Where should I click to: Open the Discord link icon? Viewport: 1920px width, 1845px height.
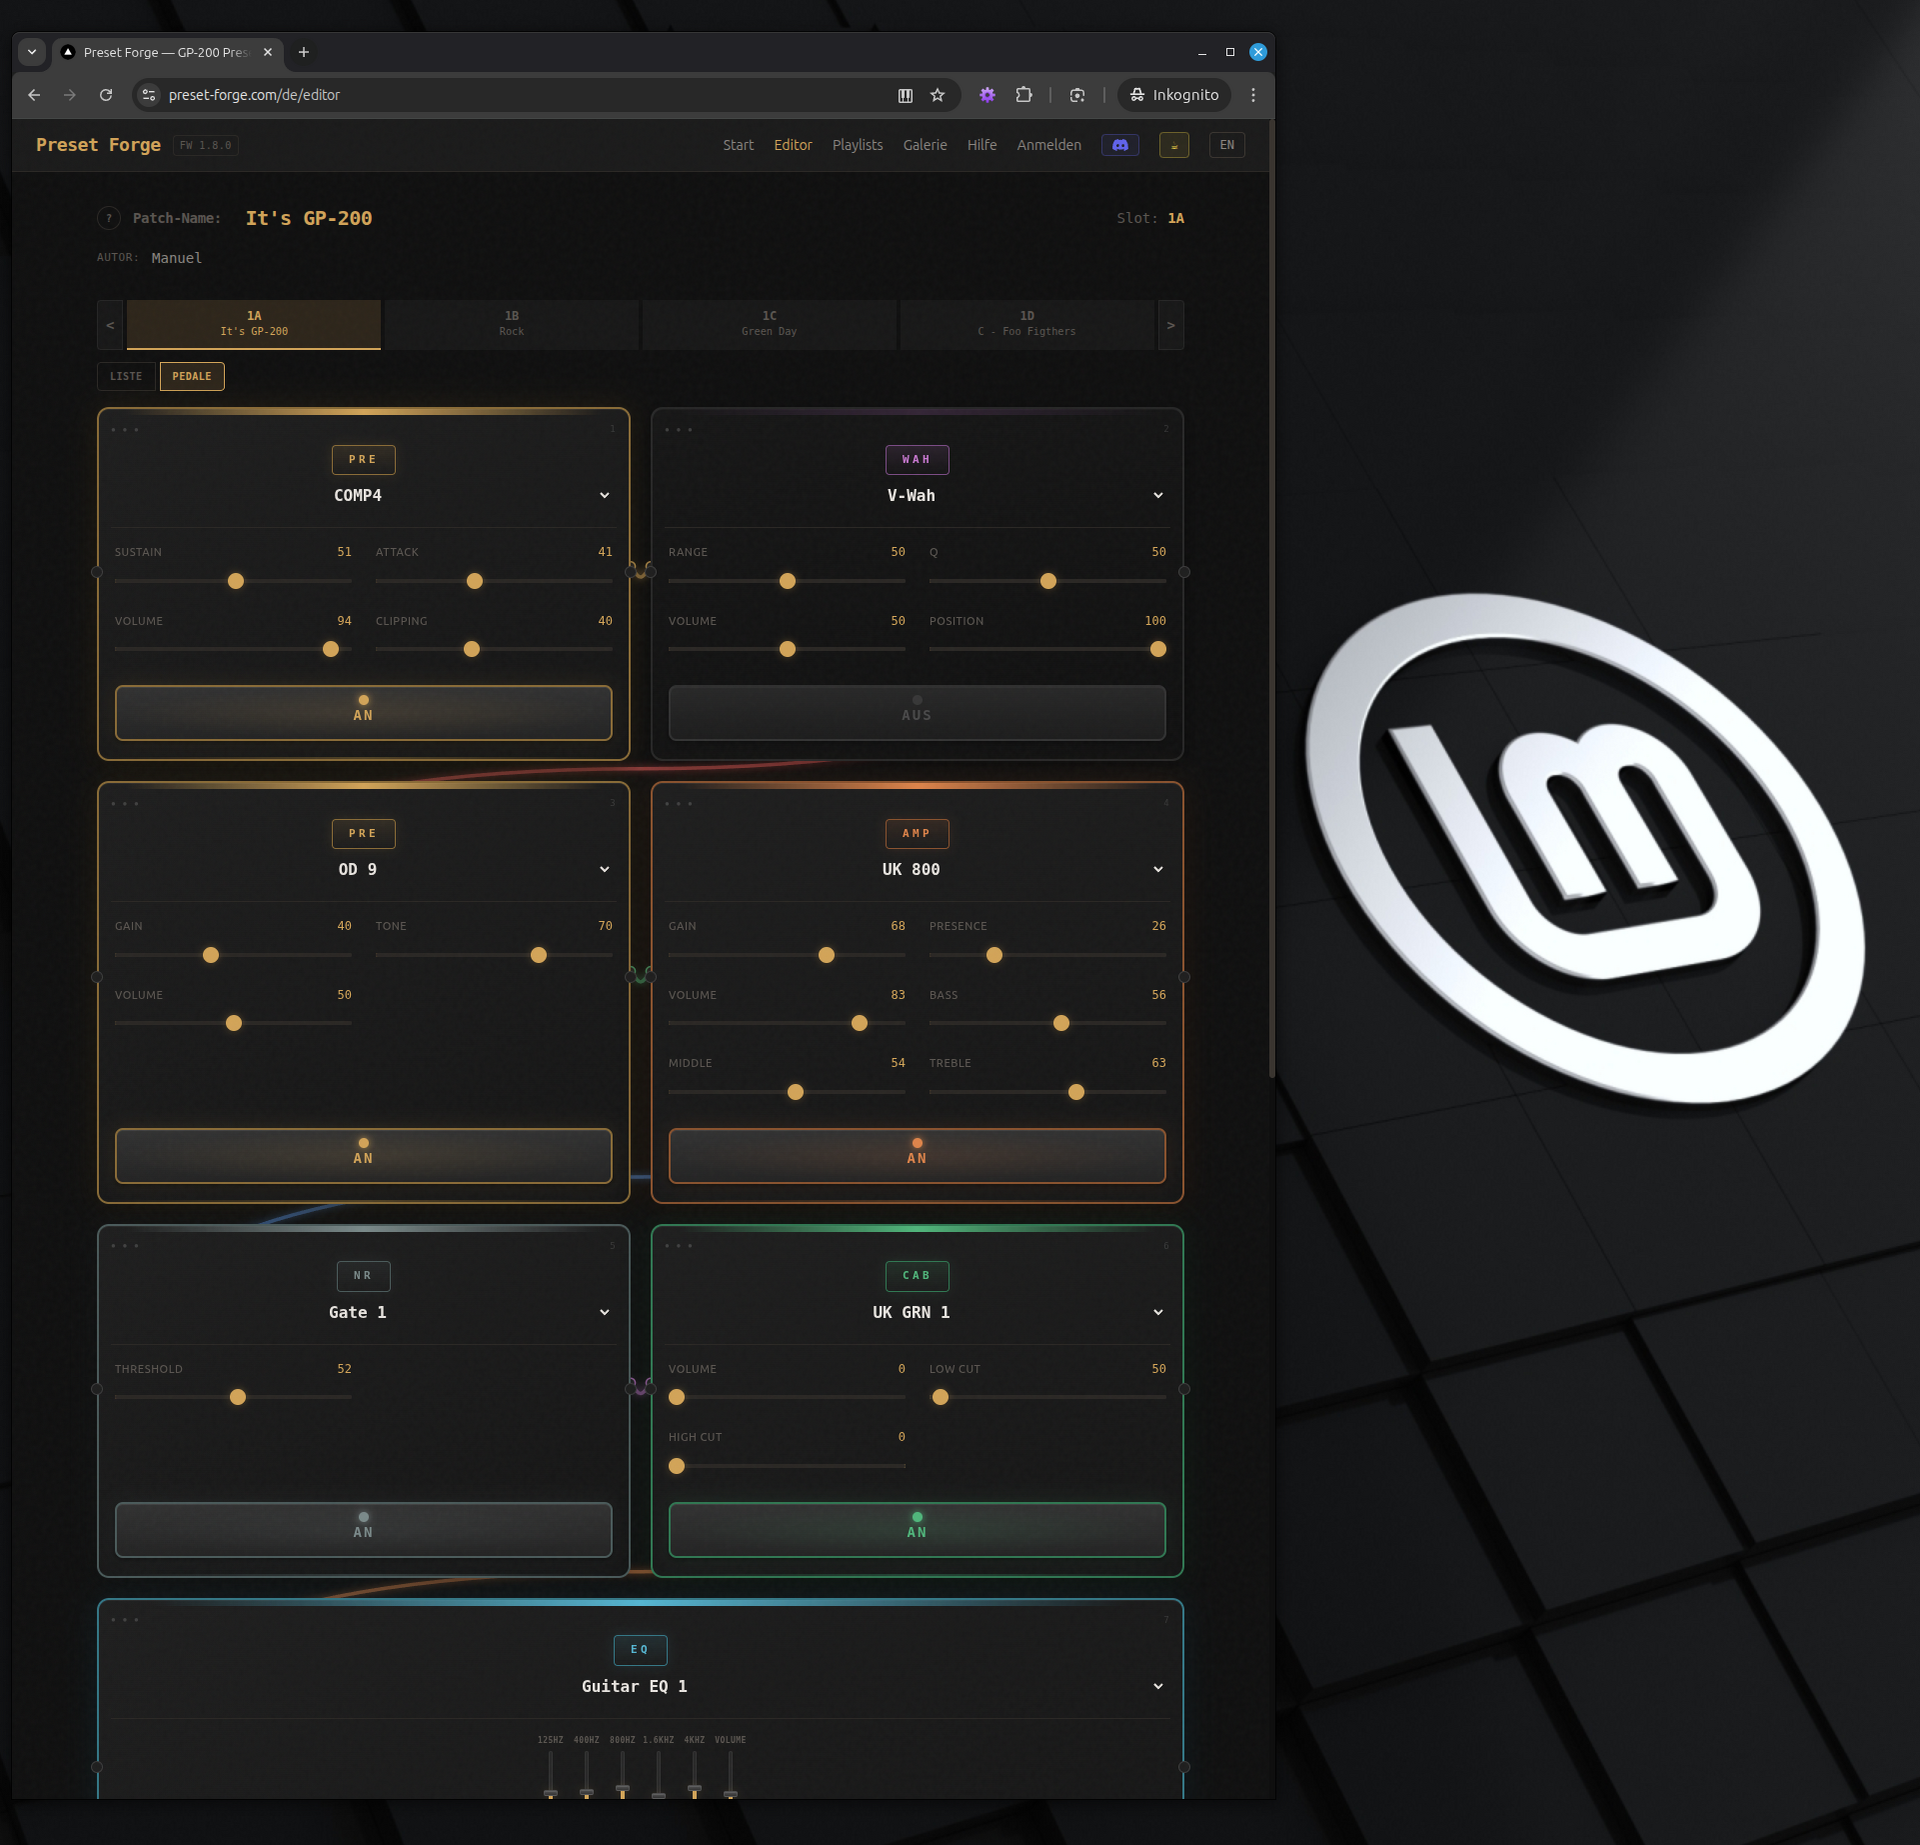tap(1120, 145)
